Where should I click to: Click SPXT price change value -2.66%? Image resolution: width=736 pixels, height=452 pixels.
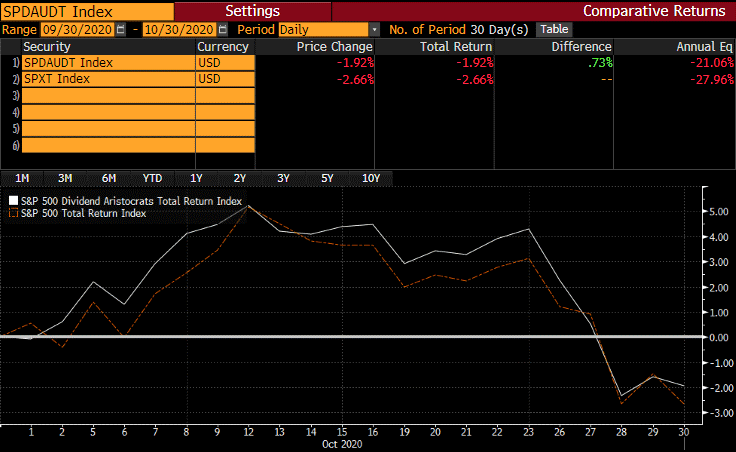point(355,79)
